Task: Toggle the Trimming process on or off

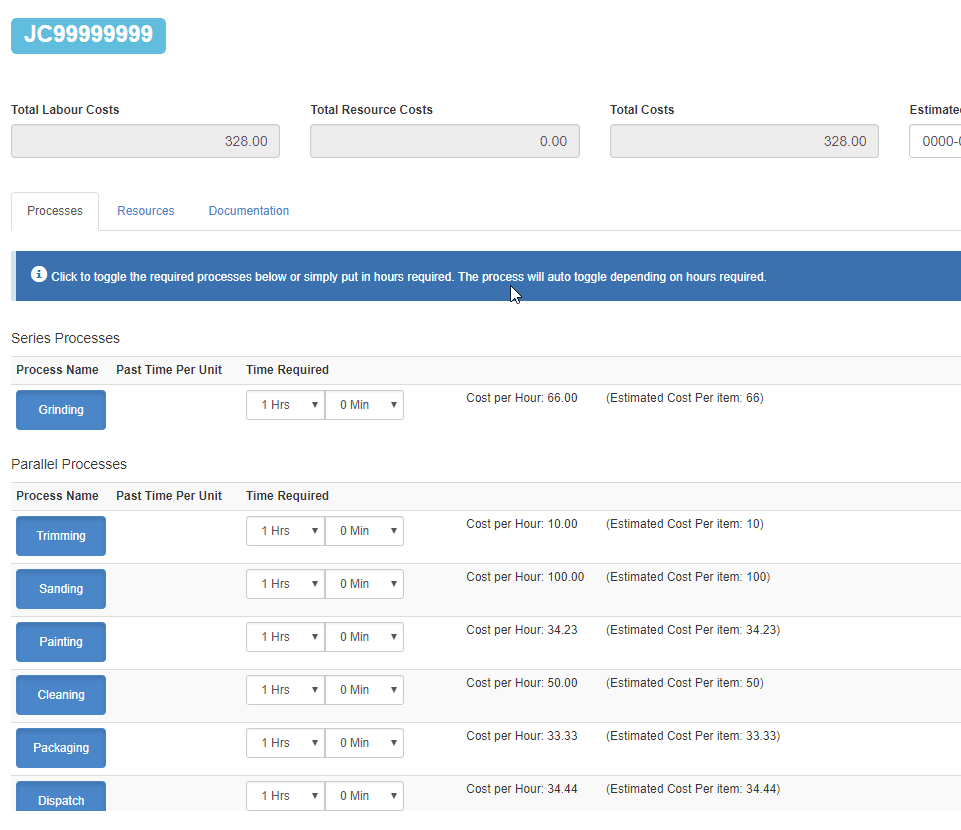Action: click(x=61, y=536)
